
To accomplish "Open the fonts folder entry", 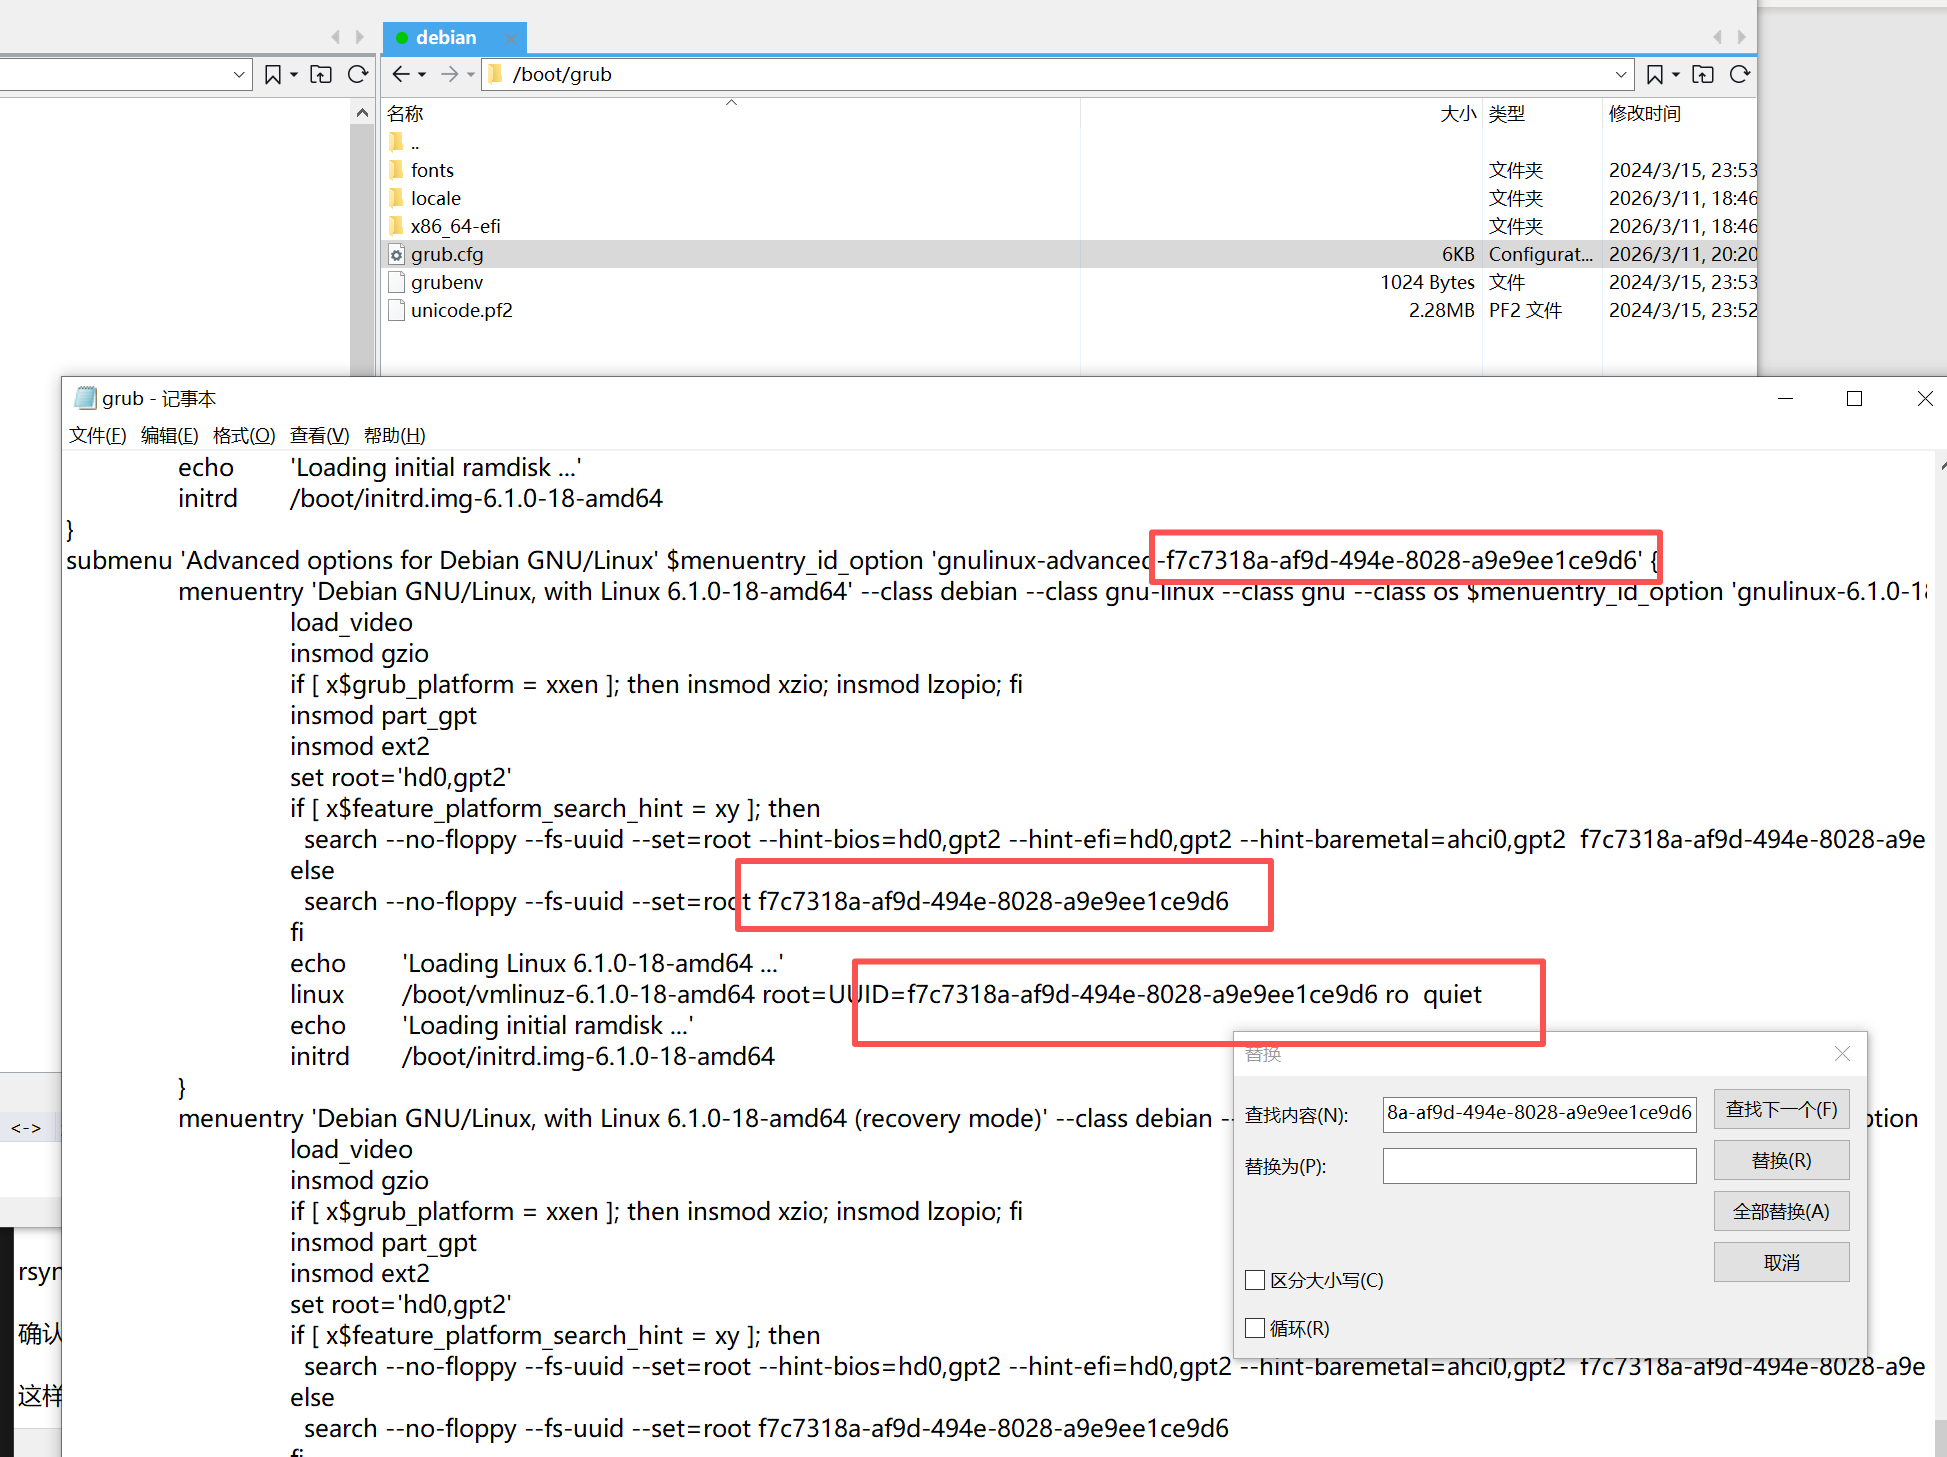I will (x=432, y=170).
